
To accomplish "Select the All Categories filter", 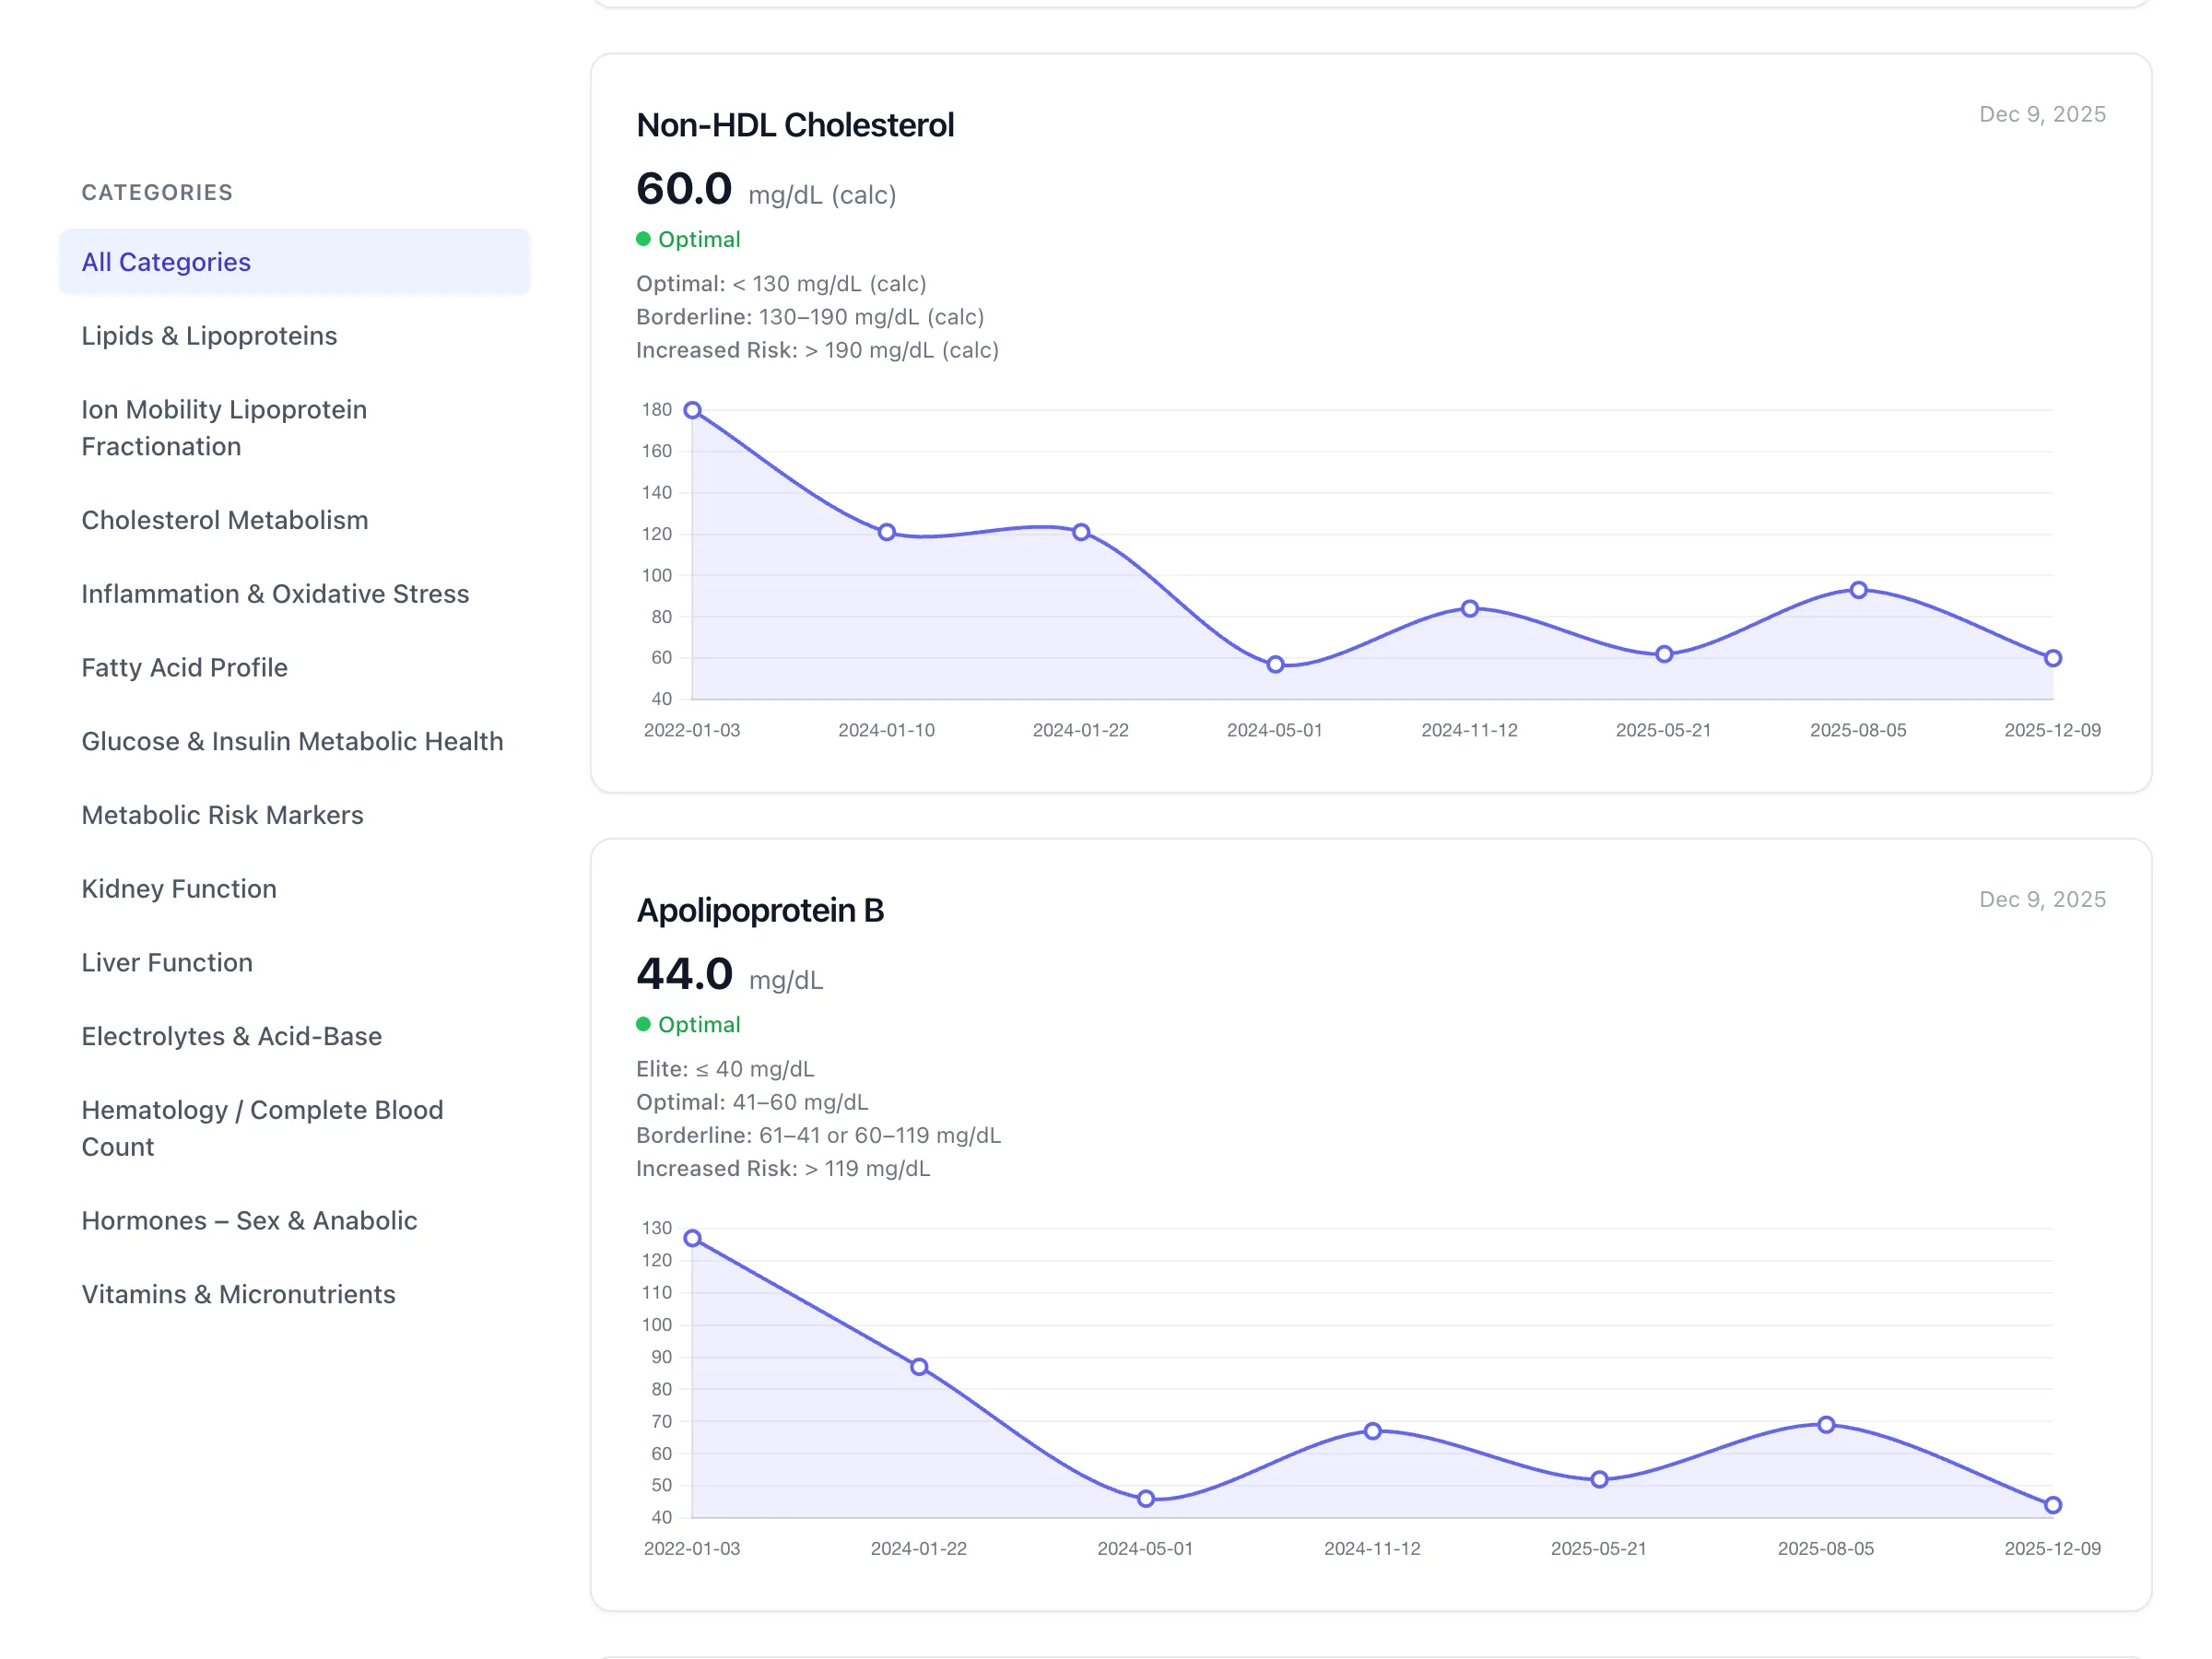I will pyautogui.click(x=165, y=262).
